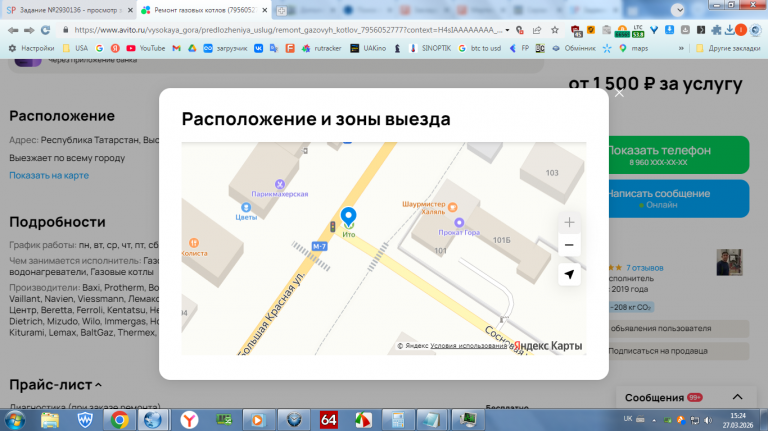The width and height of the screenshot is (768, 431).
Task: Bookmark this page with the star
Action: 554,30
